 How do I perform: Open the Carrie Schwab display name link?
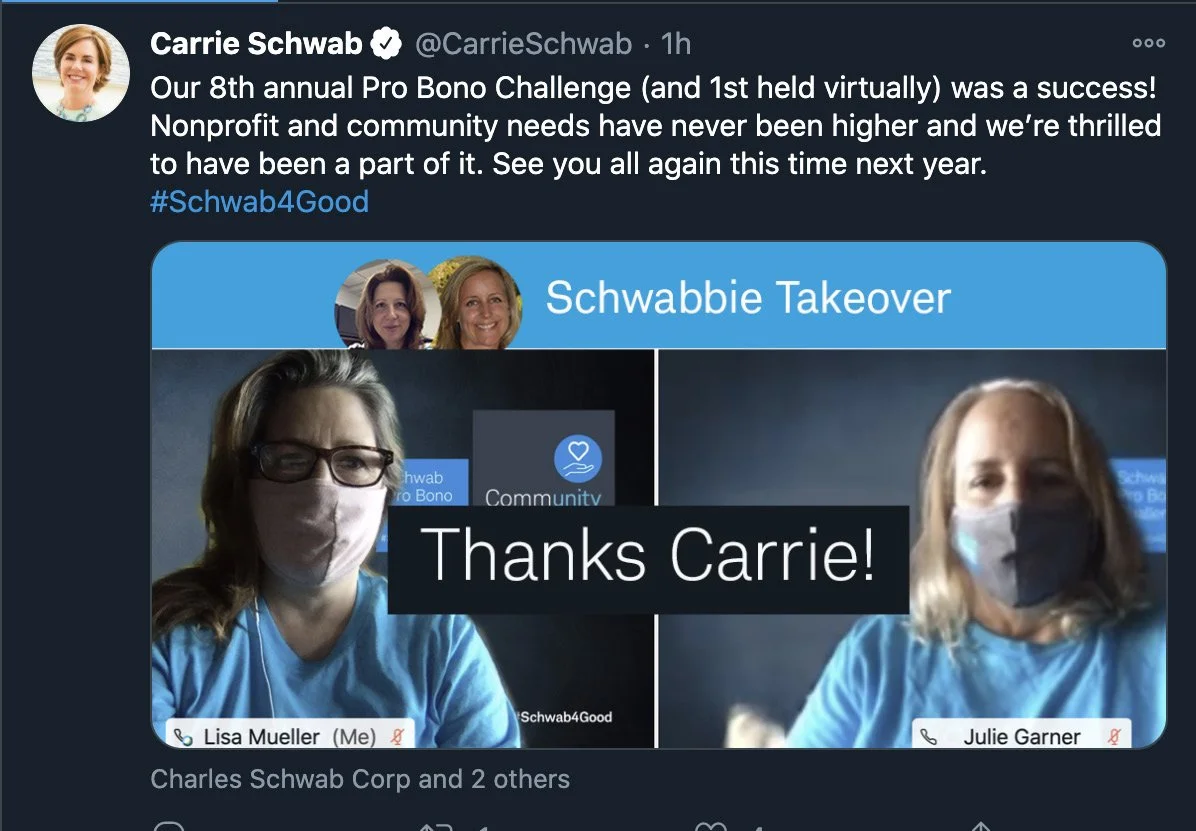click(256, 43)
